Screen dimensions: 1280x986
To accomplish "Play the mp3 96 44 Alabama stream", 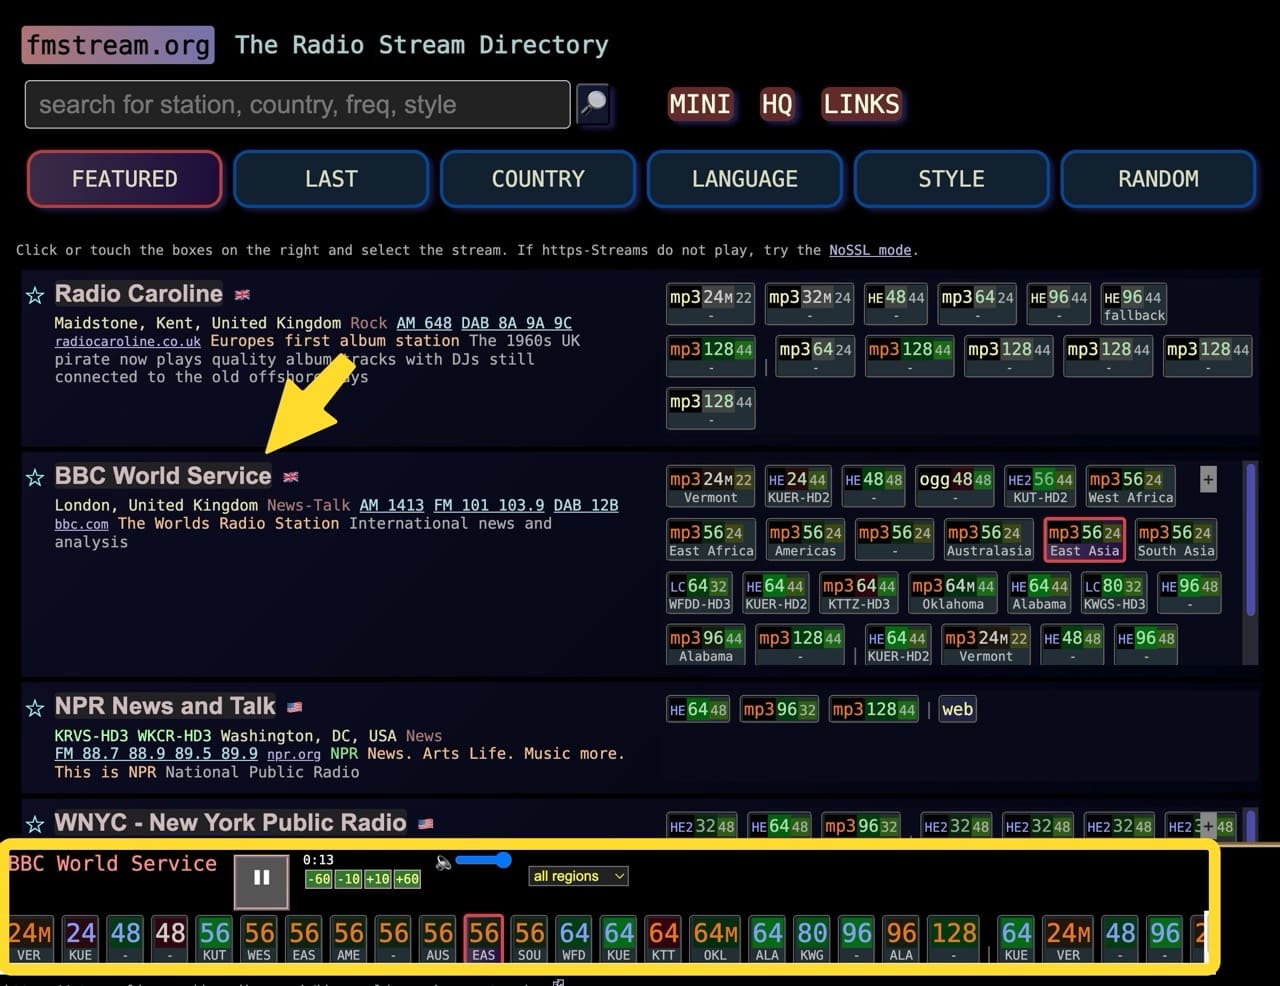I will pos(706,644).
